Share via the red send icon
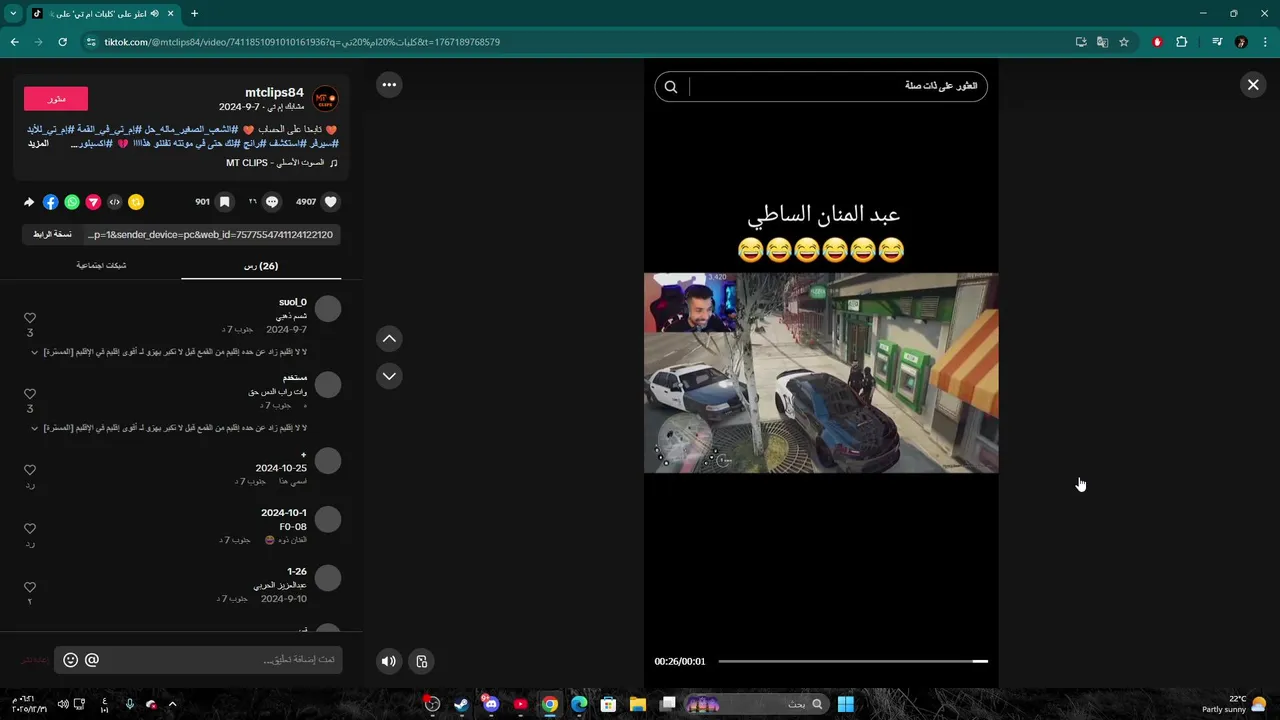1280x720 pixels. [93, 202]
